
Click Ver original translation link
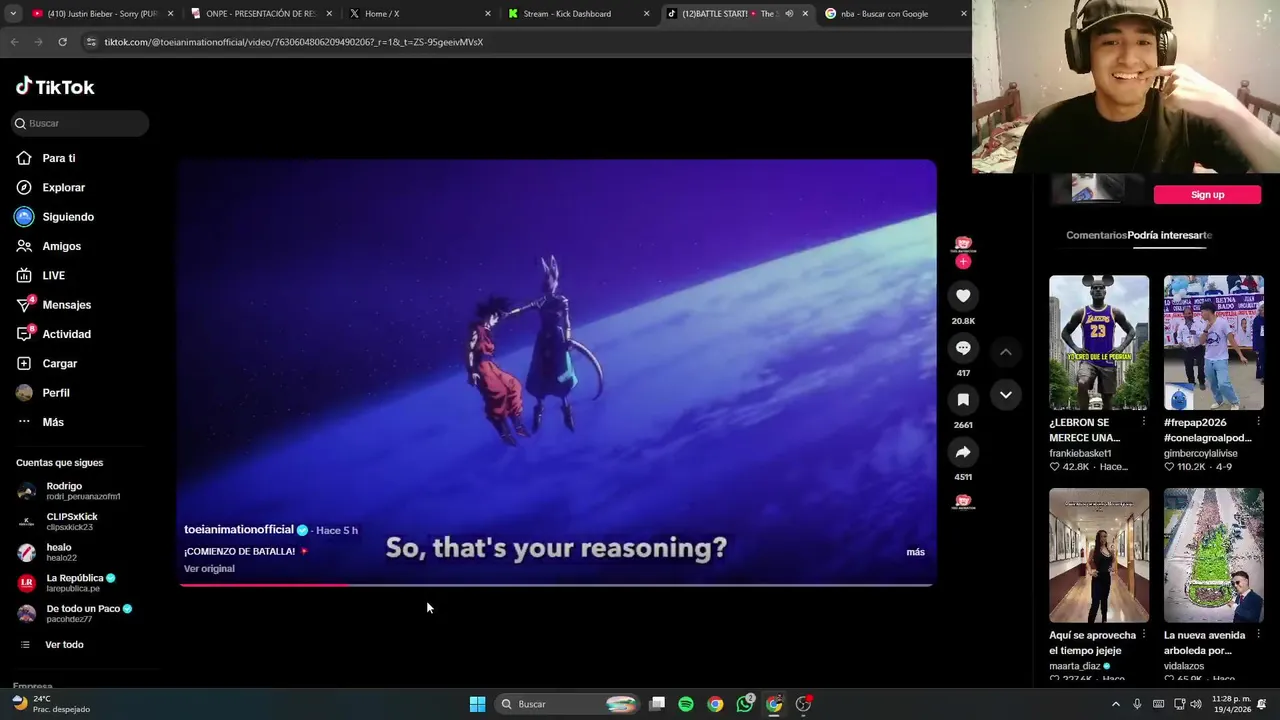click(209, 569)
